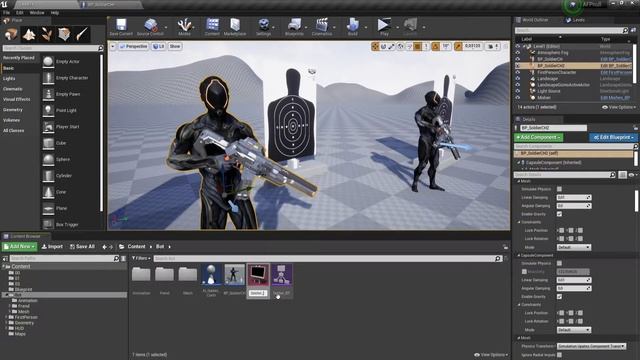Click the Content toolbar icon
Viewport: 640px width, 360px height.
tap(212, 25)
